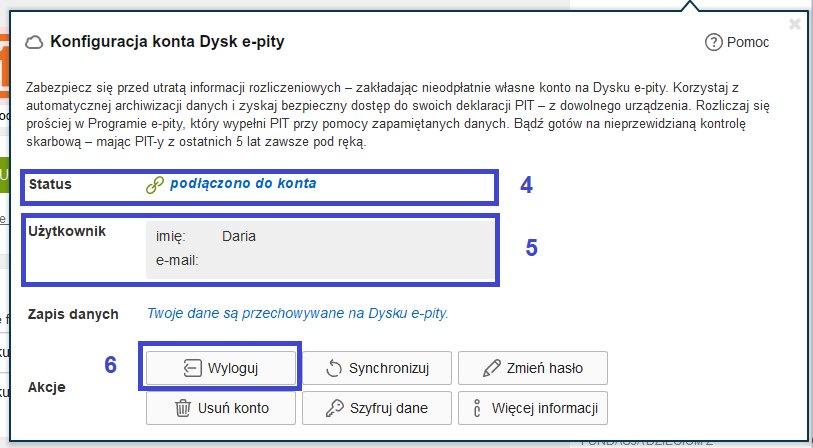
Task: Click the Użytkownik label
Action: click(68, 231)
